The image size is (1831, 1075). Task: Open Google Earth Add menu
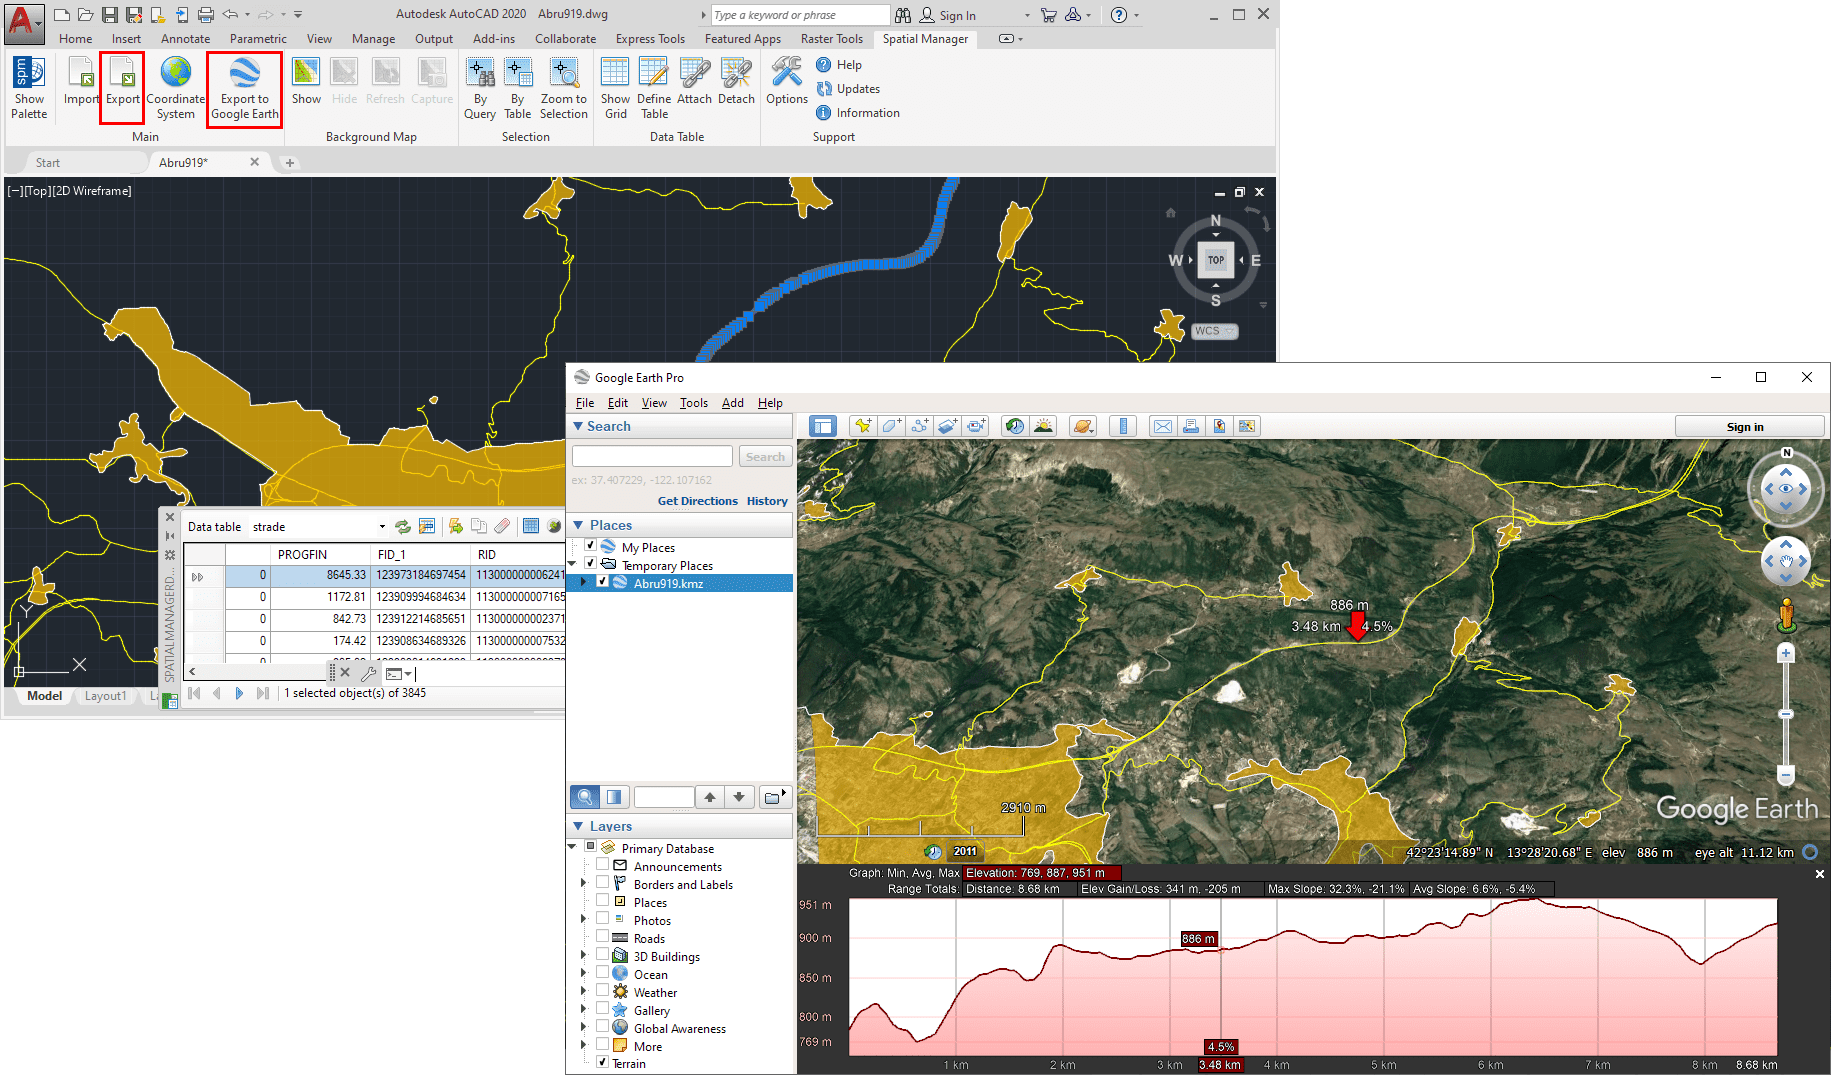point(733,403)
